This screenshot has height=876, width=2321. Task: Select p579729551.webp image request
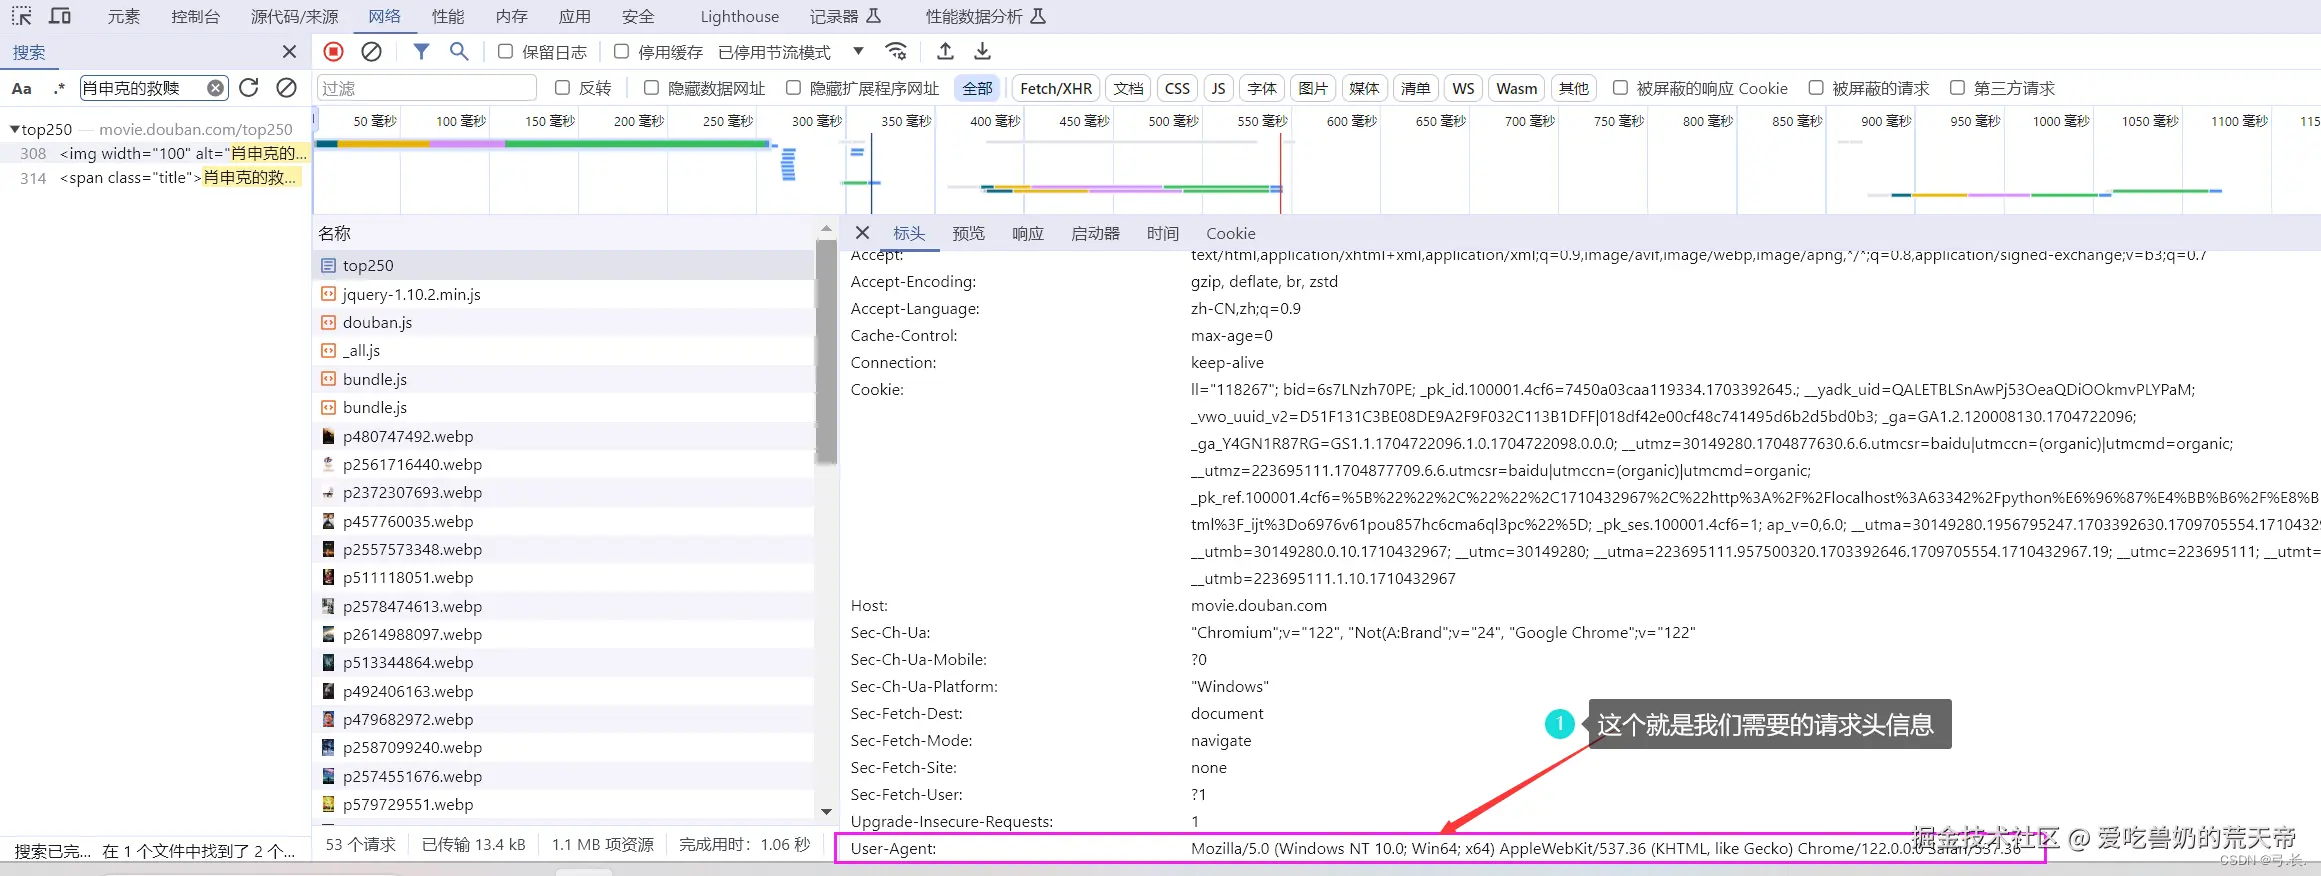565,804
